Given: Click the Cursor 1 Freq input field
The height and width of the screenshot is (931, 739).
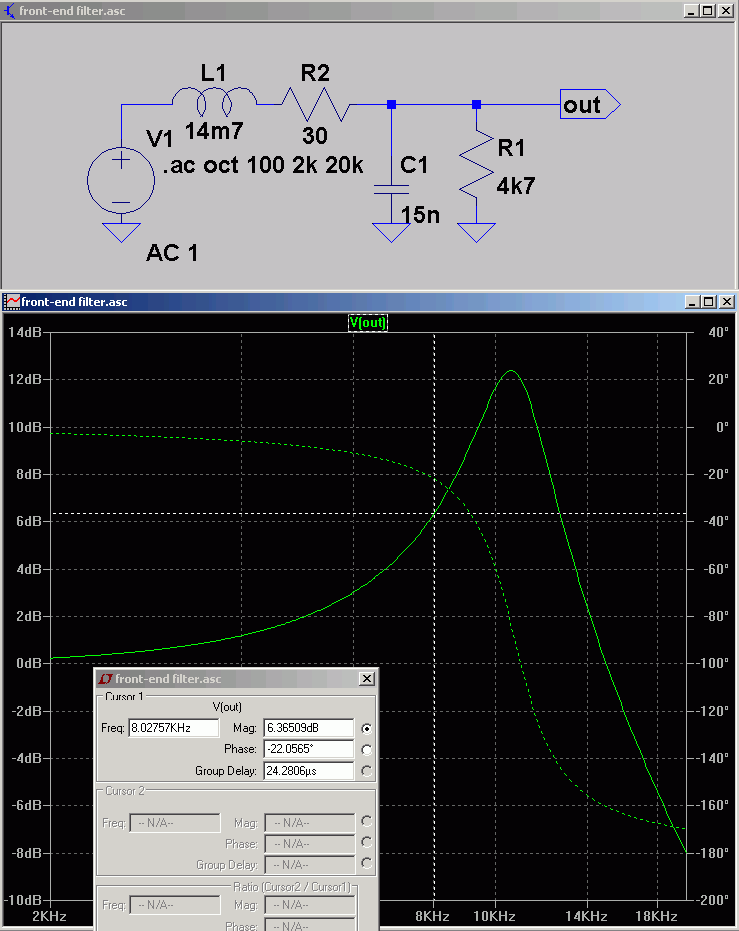Looking at the screenshot, I should click(174, 728).
